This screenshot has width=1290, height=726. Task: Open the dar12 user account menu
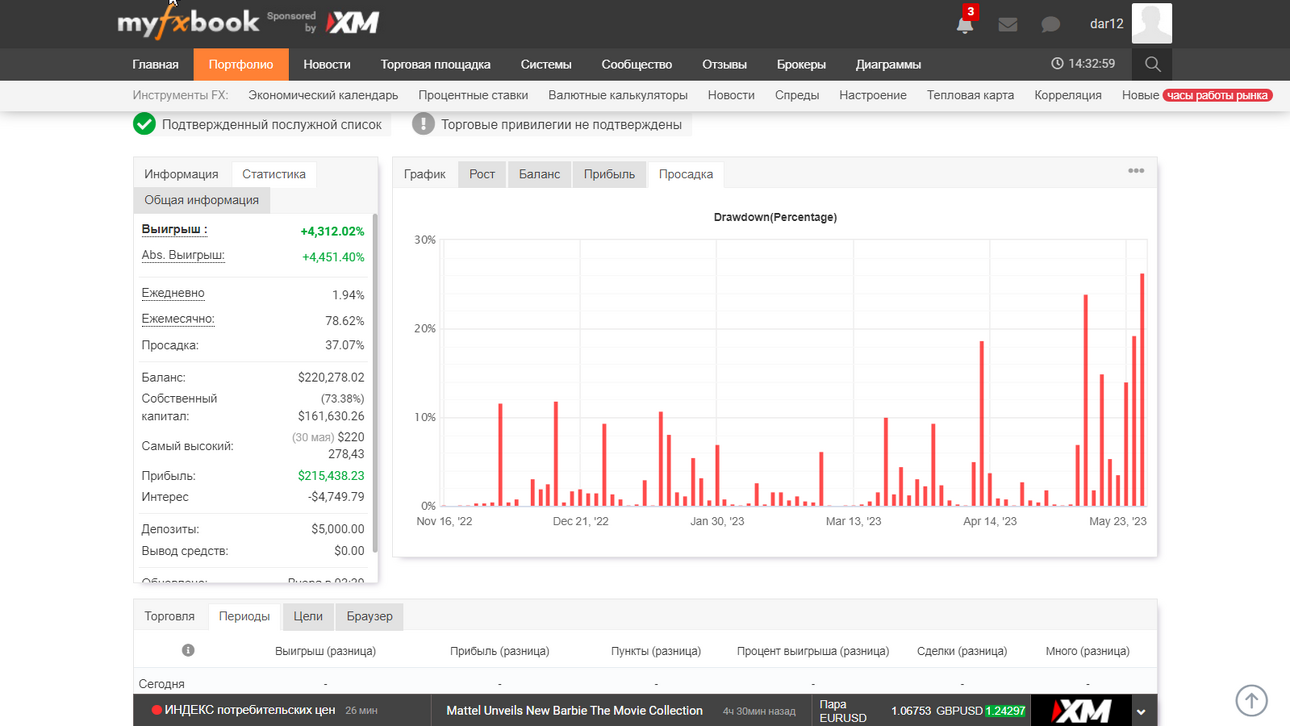(x=1106, y=24)
